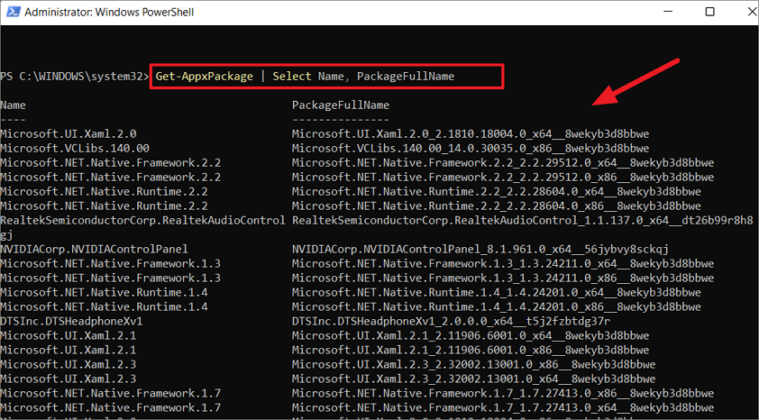759x420 pixels.
Task: Click the 'PS C:\WINDOWS\system32>' prompt
Action: pyautogui.click(x=75, y=76)
